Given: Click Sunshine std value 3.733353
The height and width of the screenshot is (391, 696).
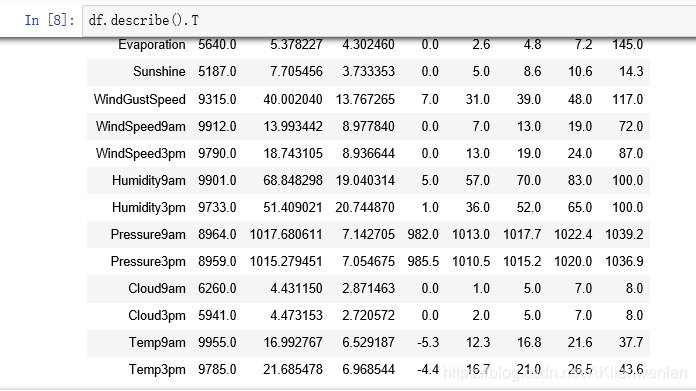Looking at the screenshot, I should [x=368, y=71].
